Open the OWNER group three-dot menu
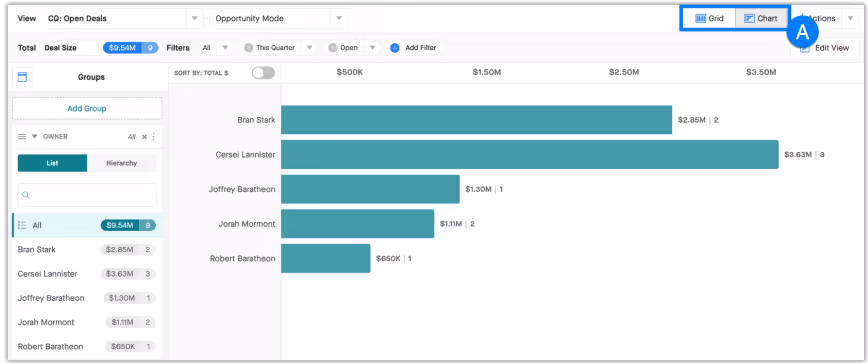 click(x=153, y=137)
